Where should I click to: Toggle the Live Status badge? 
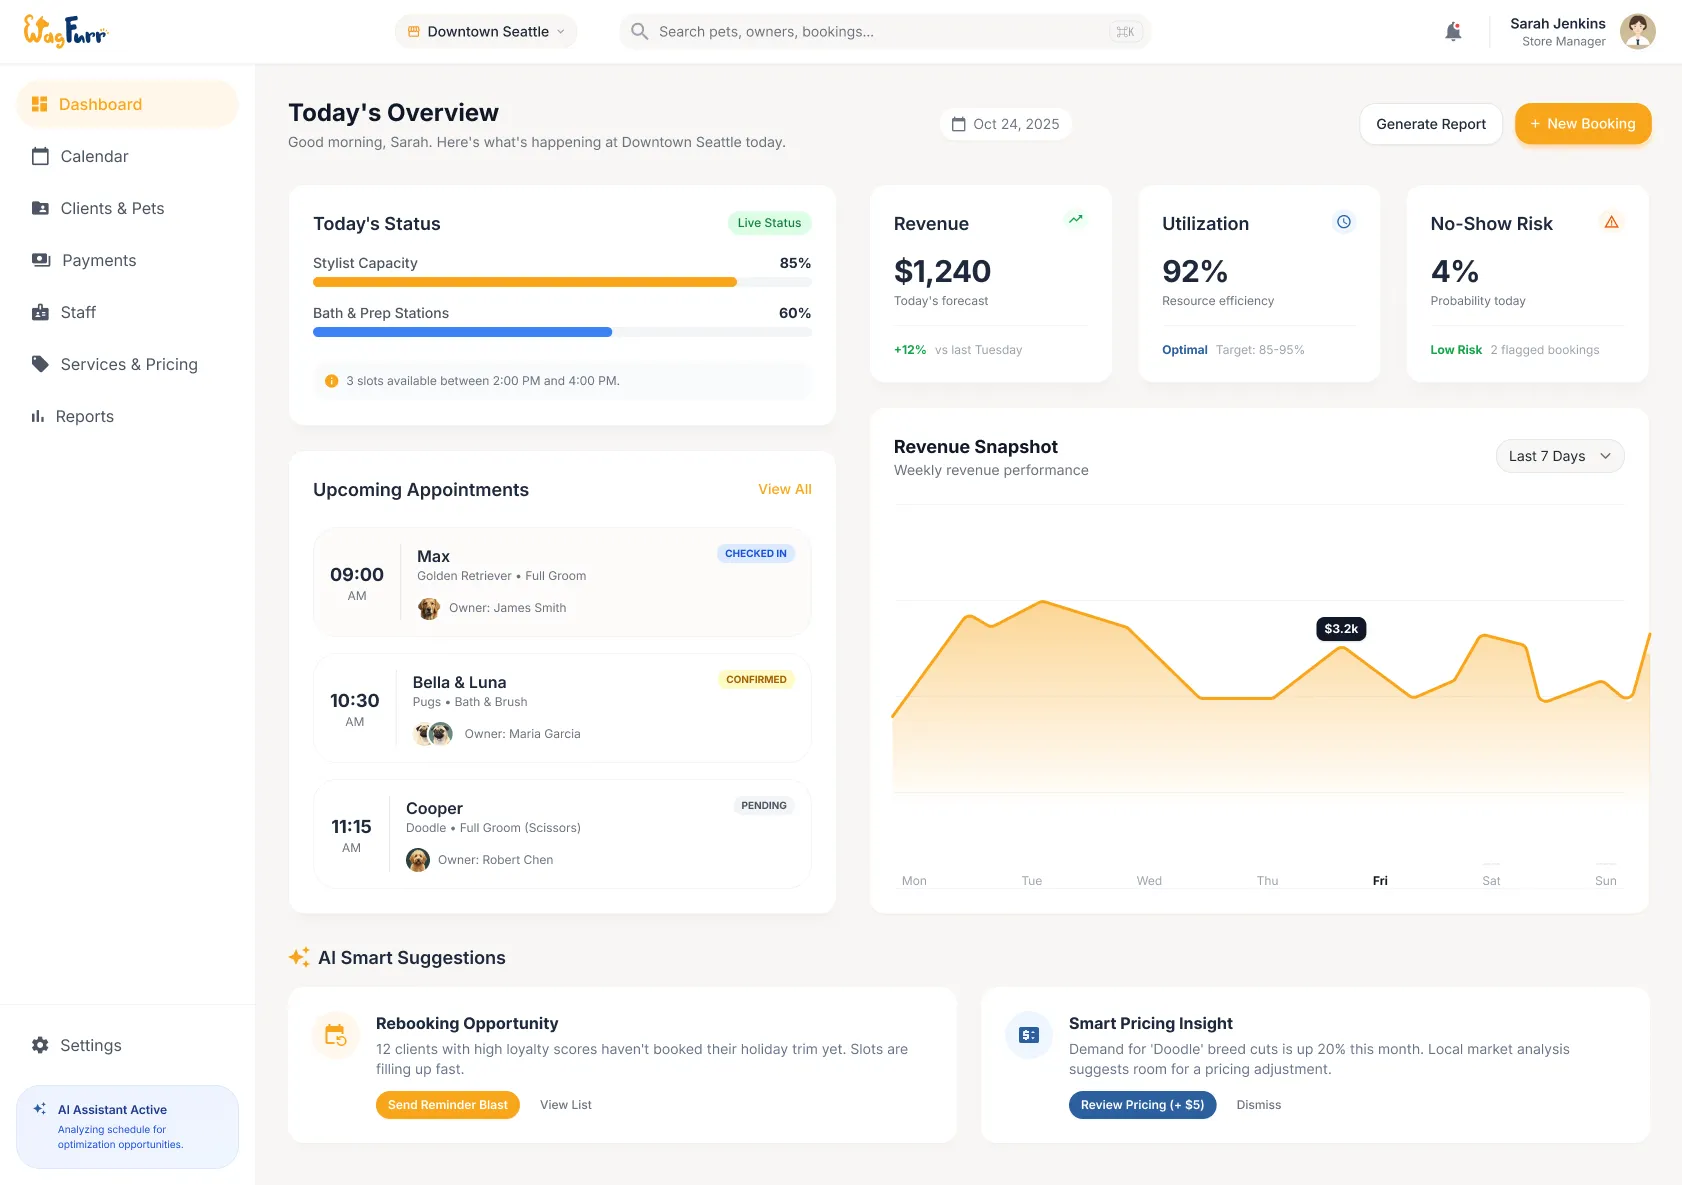(x=768, y=223)
